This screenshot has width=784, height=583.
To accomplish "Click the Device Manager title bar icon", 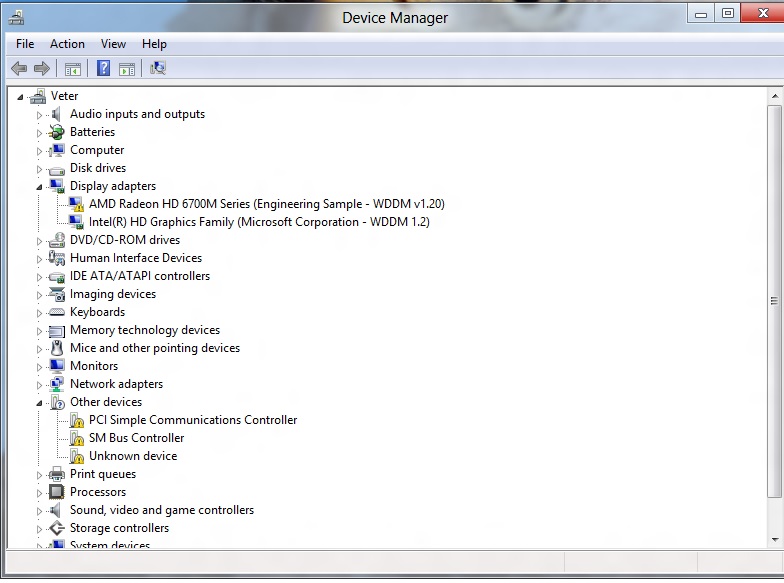I will click(16, 18).
